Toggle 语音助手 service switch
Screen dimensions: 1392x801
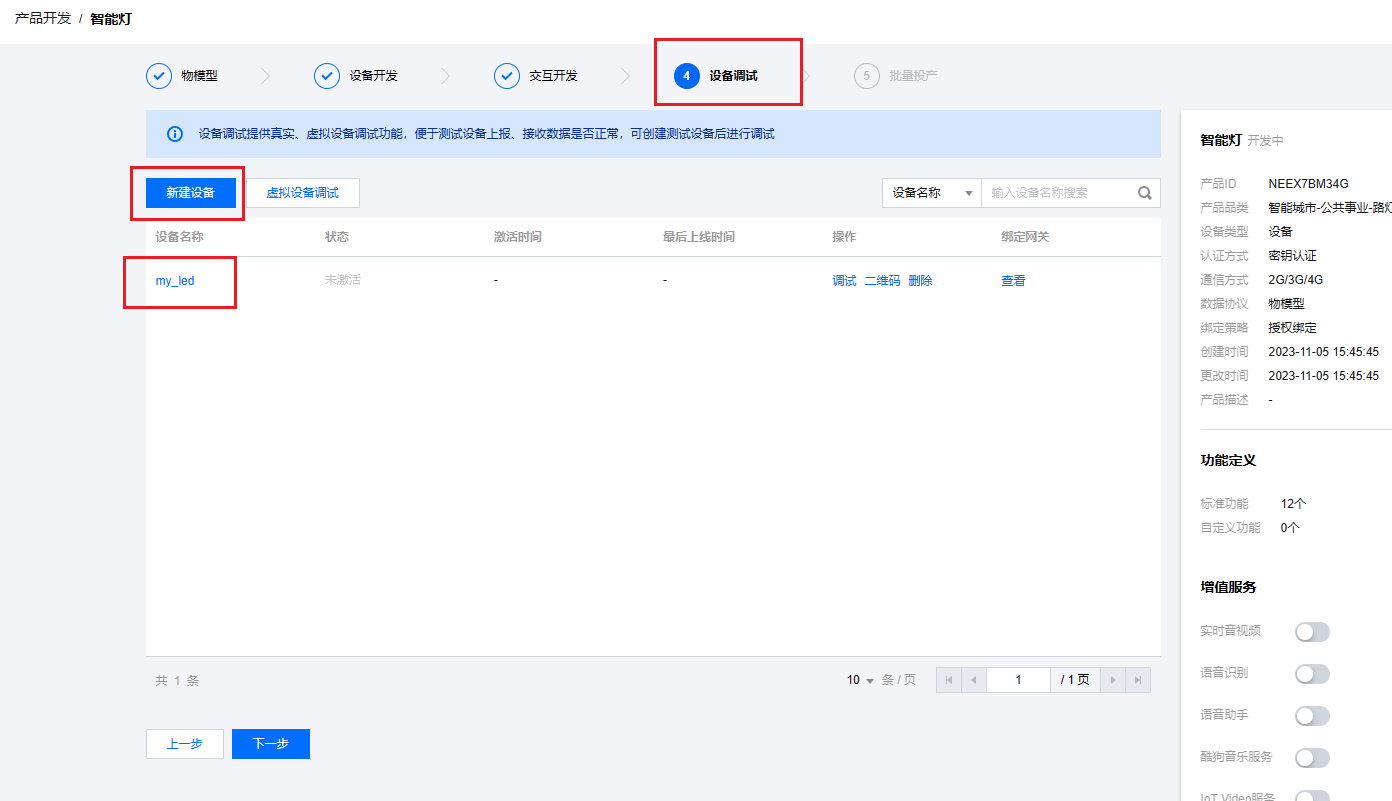point(1312,716)
